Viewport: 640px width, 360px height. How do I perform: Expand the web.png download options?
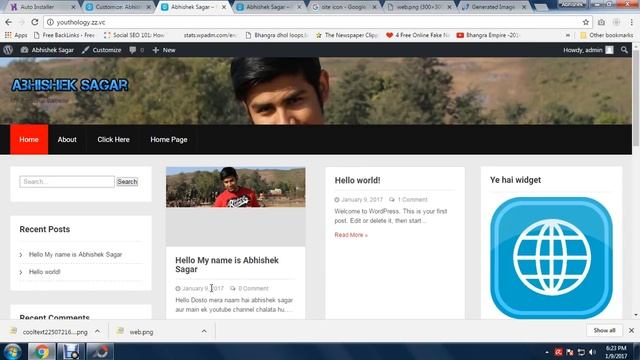[x=204, y=331]
